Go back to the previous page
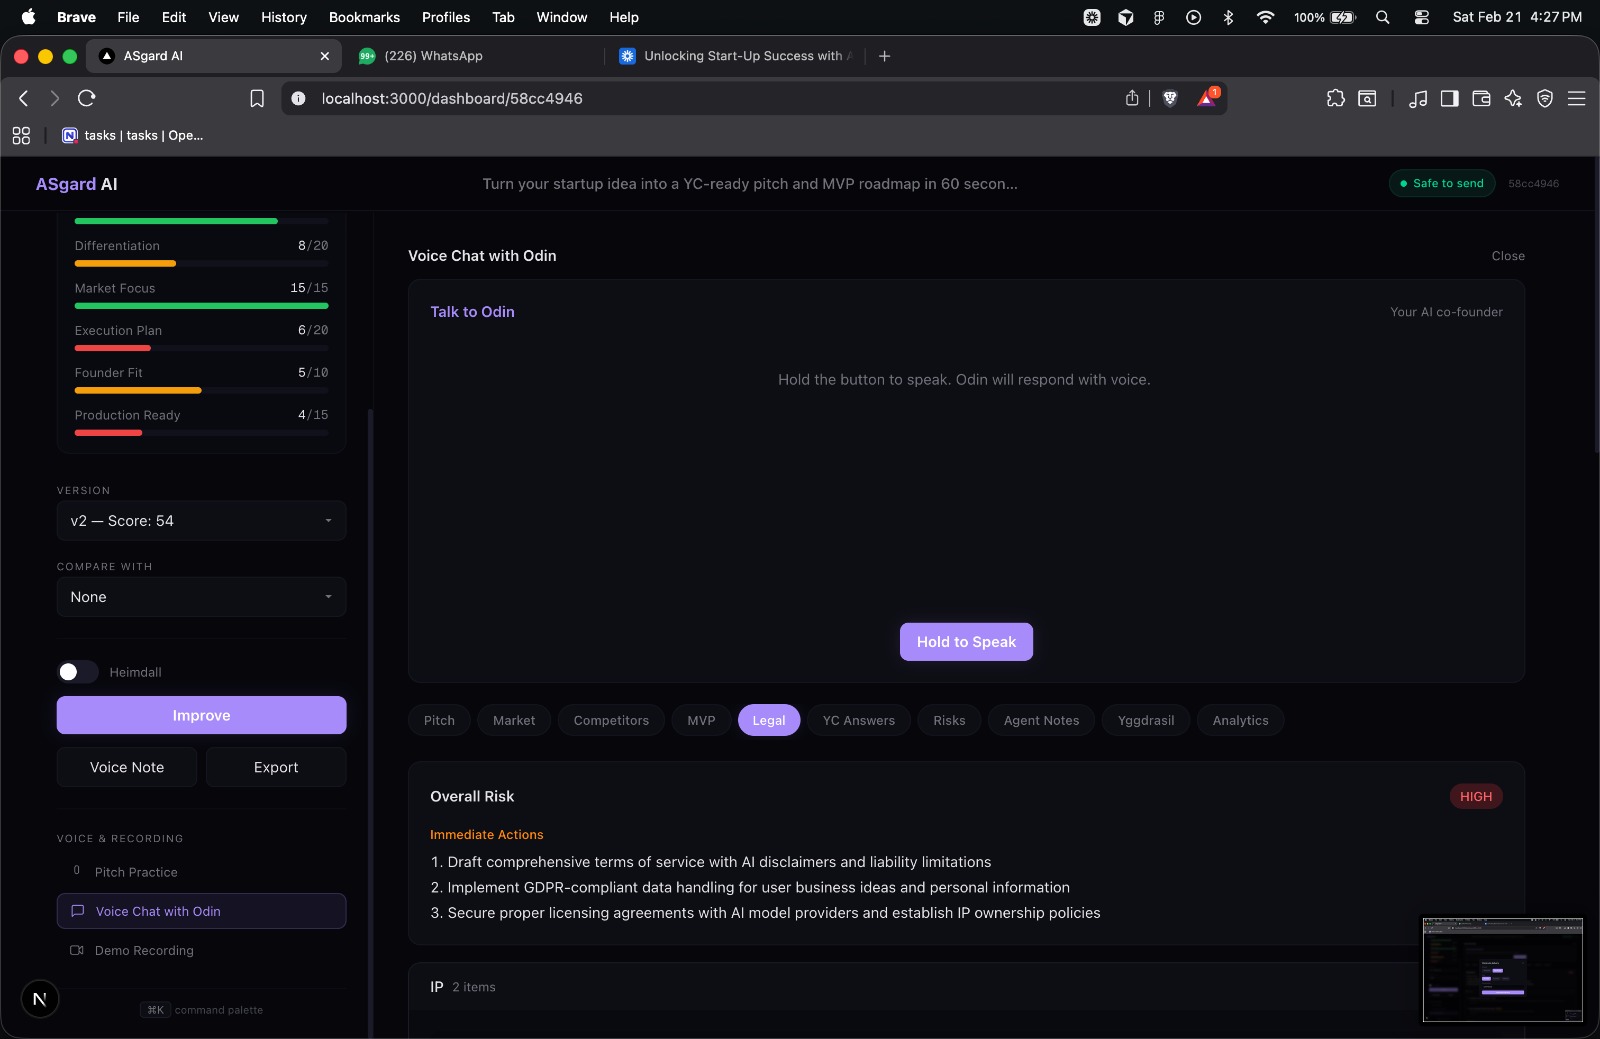 24,98
